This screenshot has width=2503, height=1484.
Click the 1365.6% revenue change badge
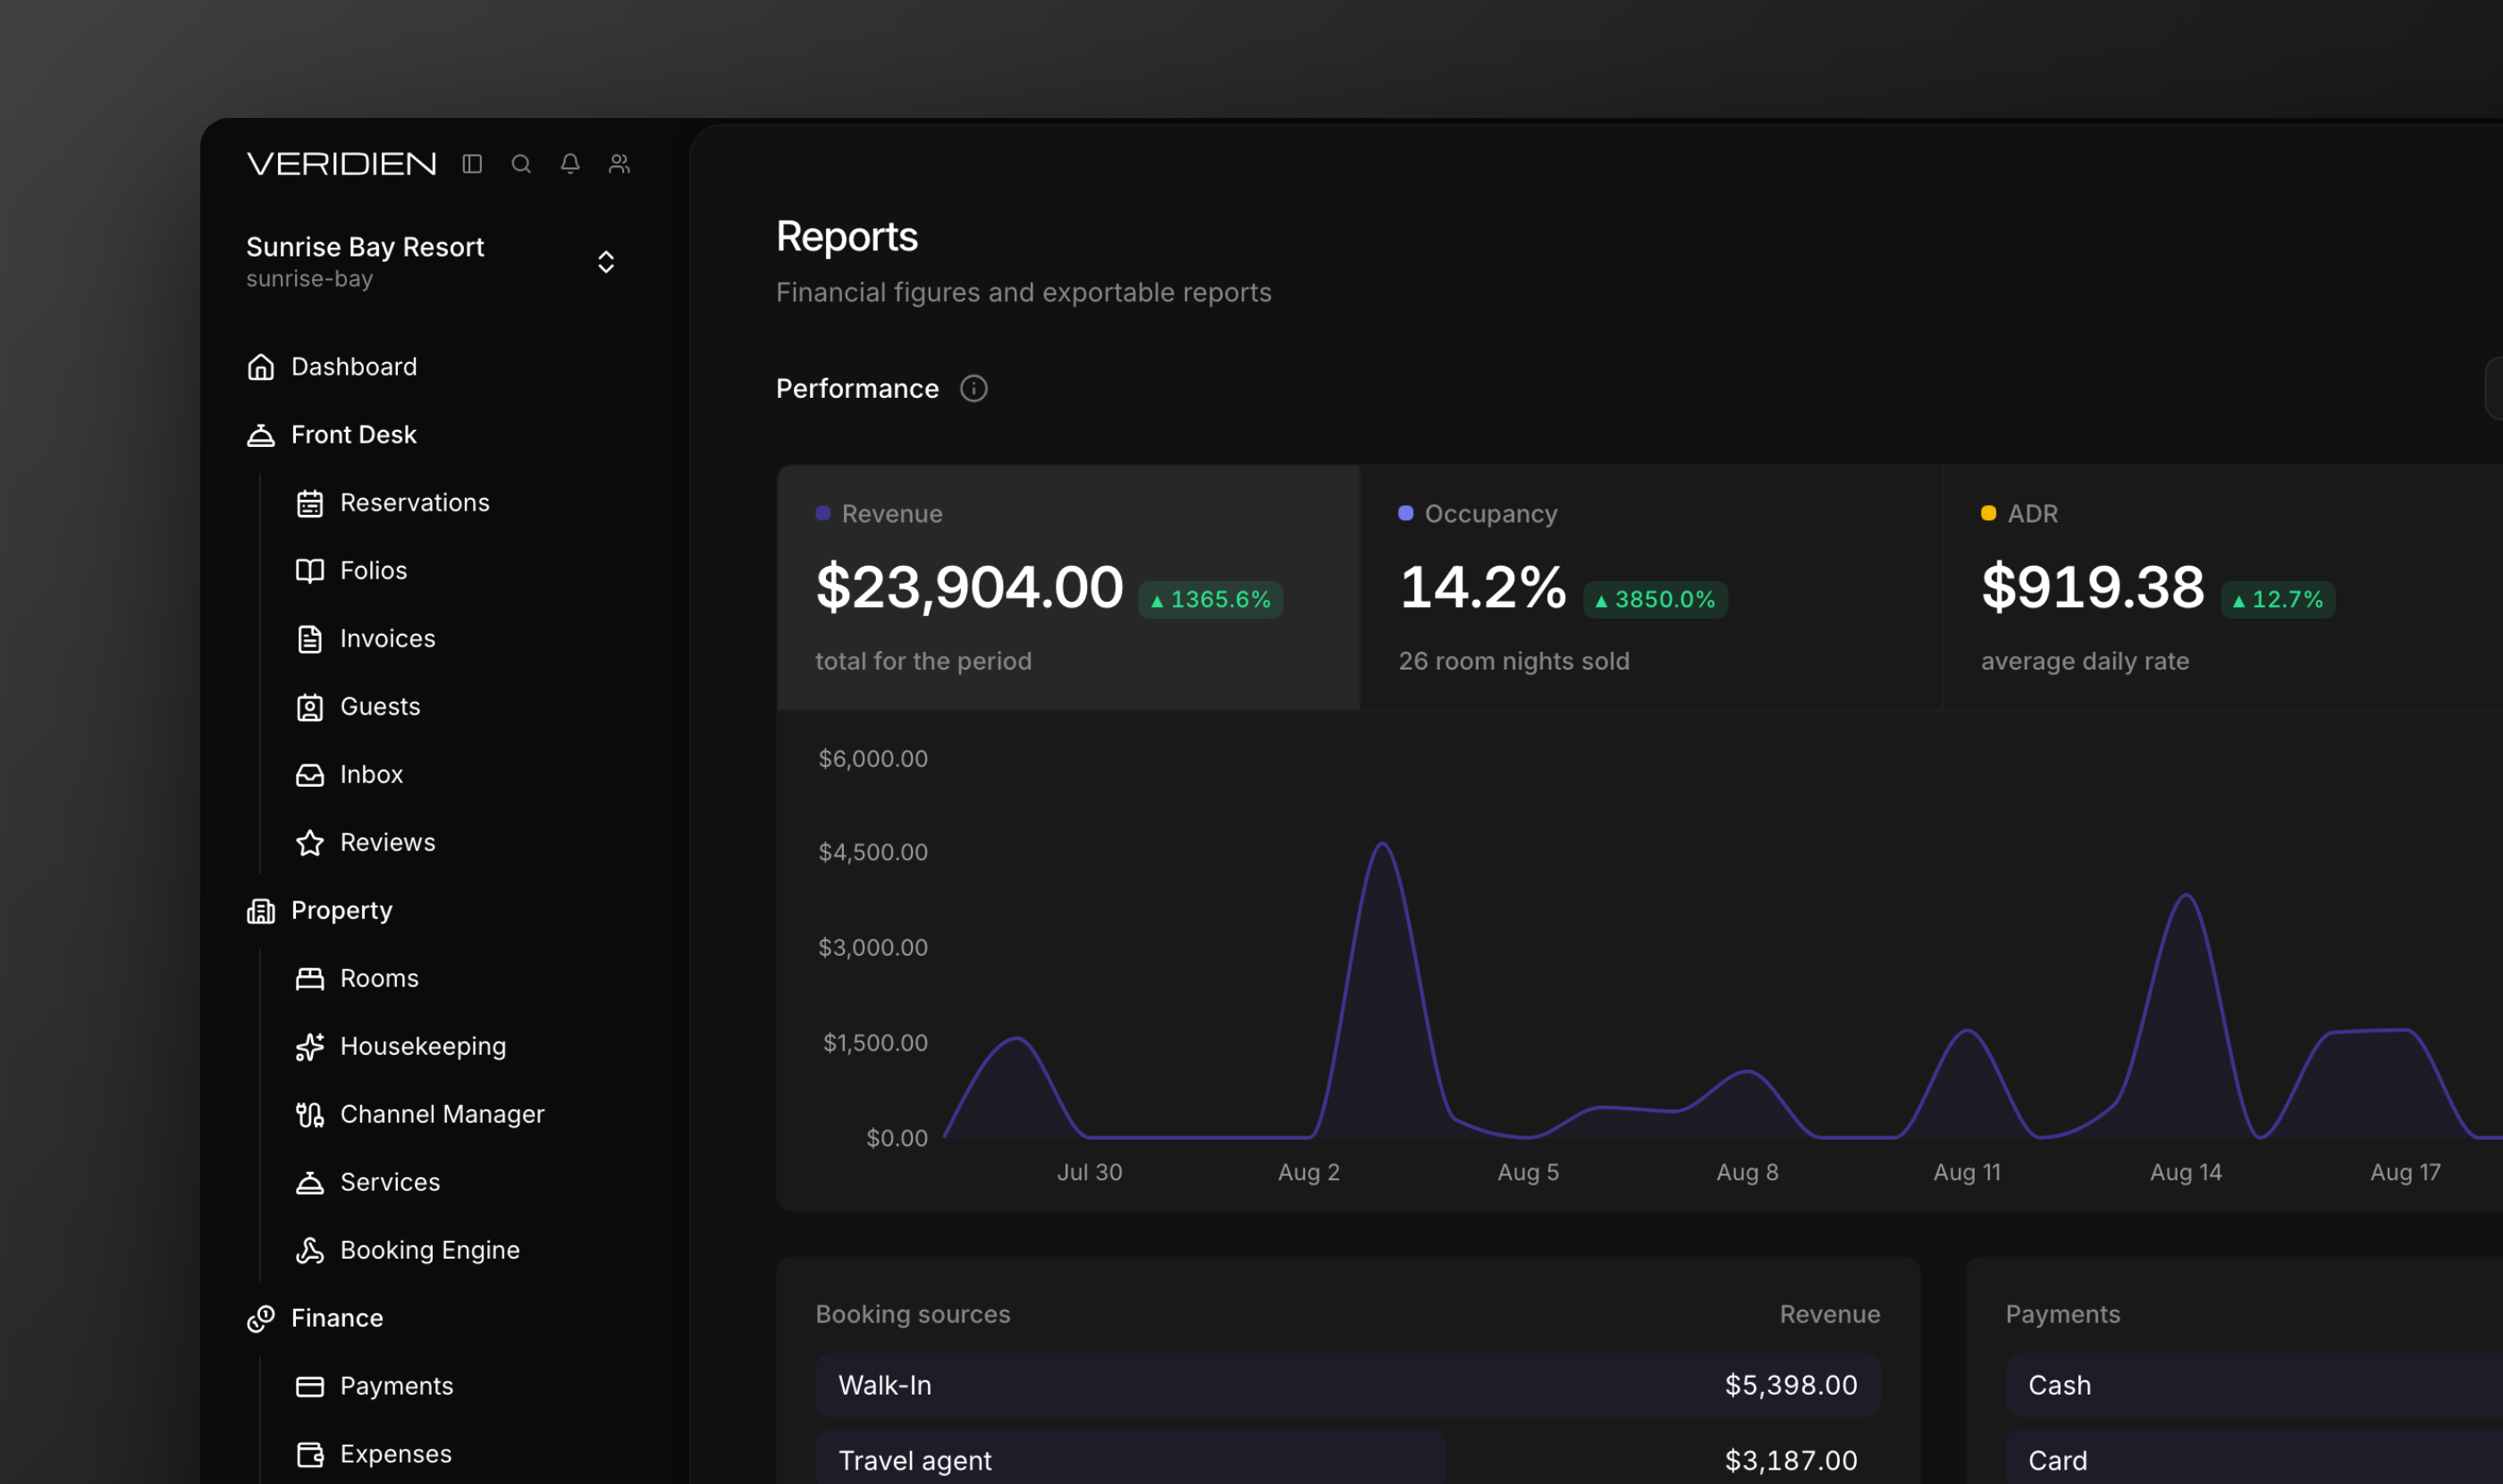[1210, 600]
